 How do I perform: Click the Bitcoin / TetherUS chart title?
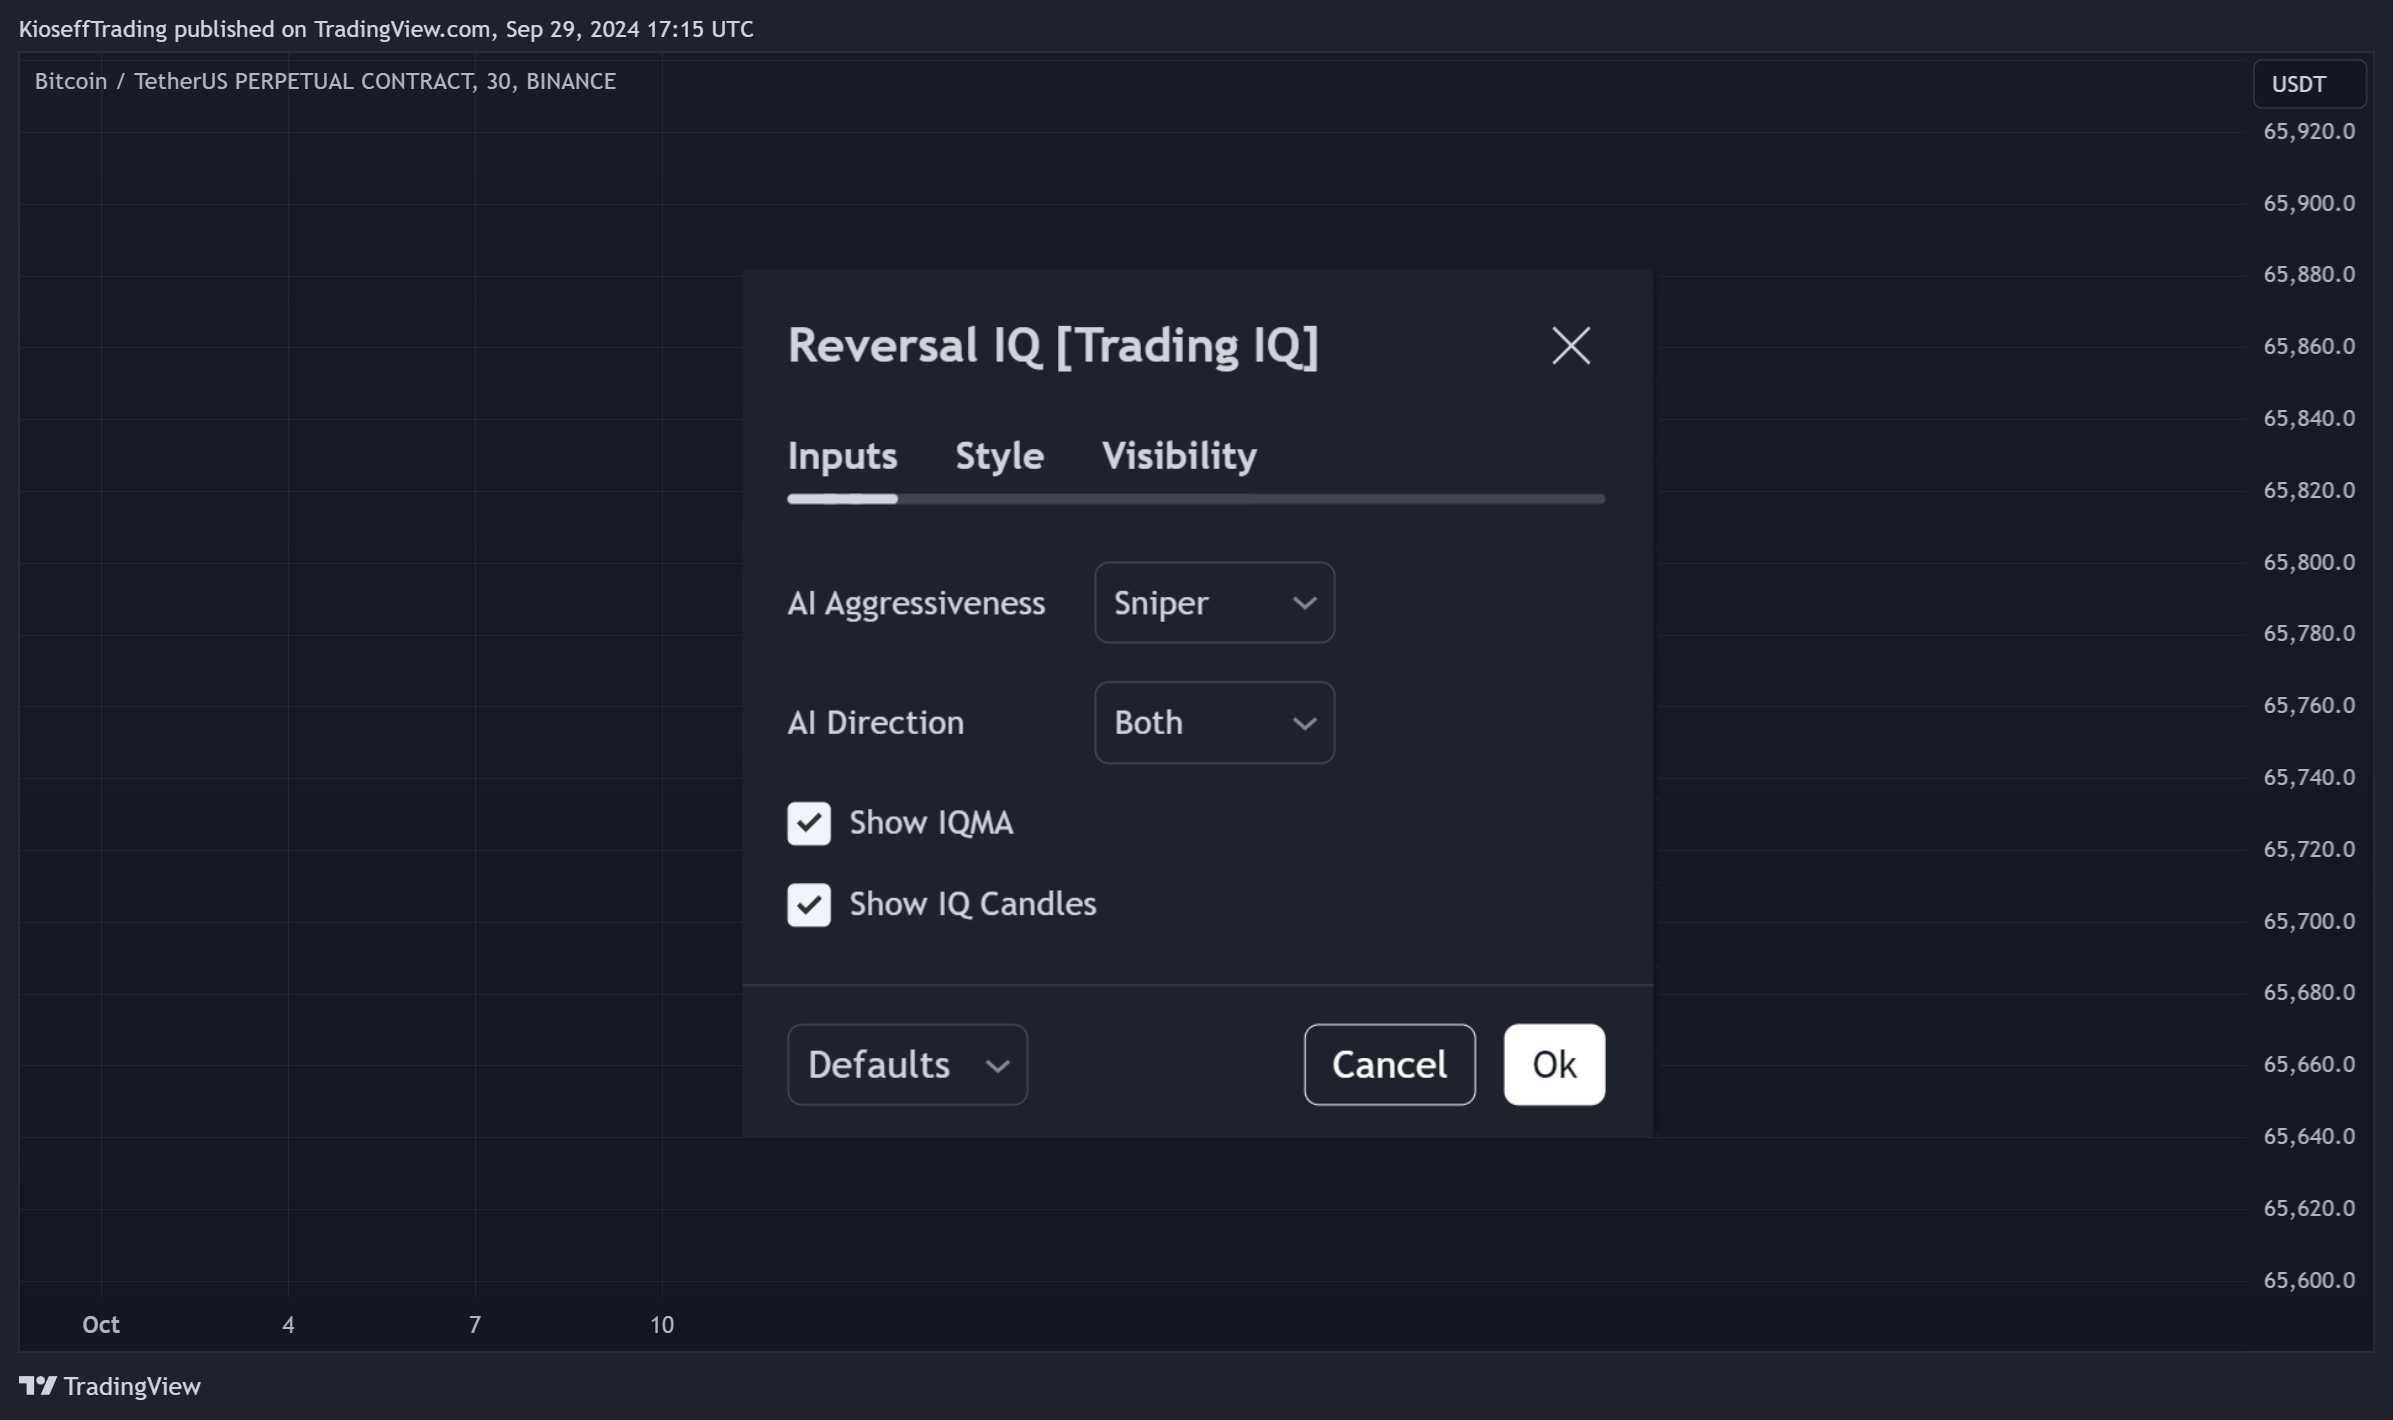point(325,81)
